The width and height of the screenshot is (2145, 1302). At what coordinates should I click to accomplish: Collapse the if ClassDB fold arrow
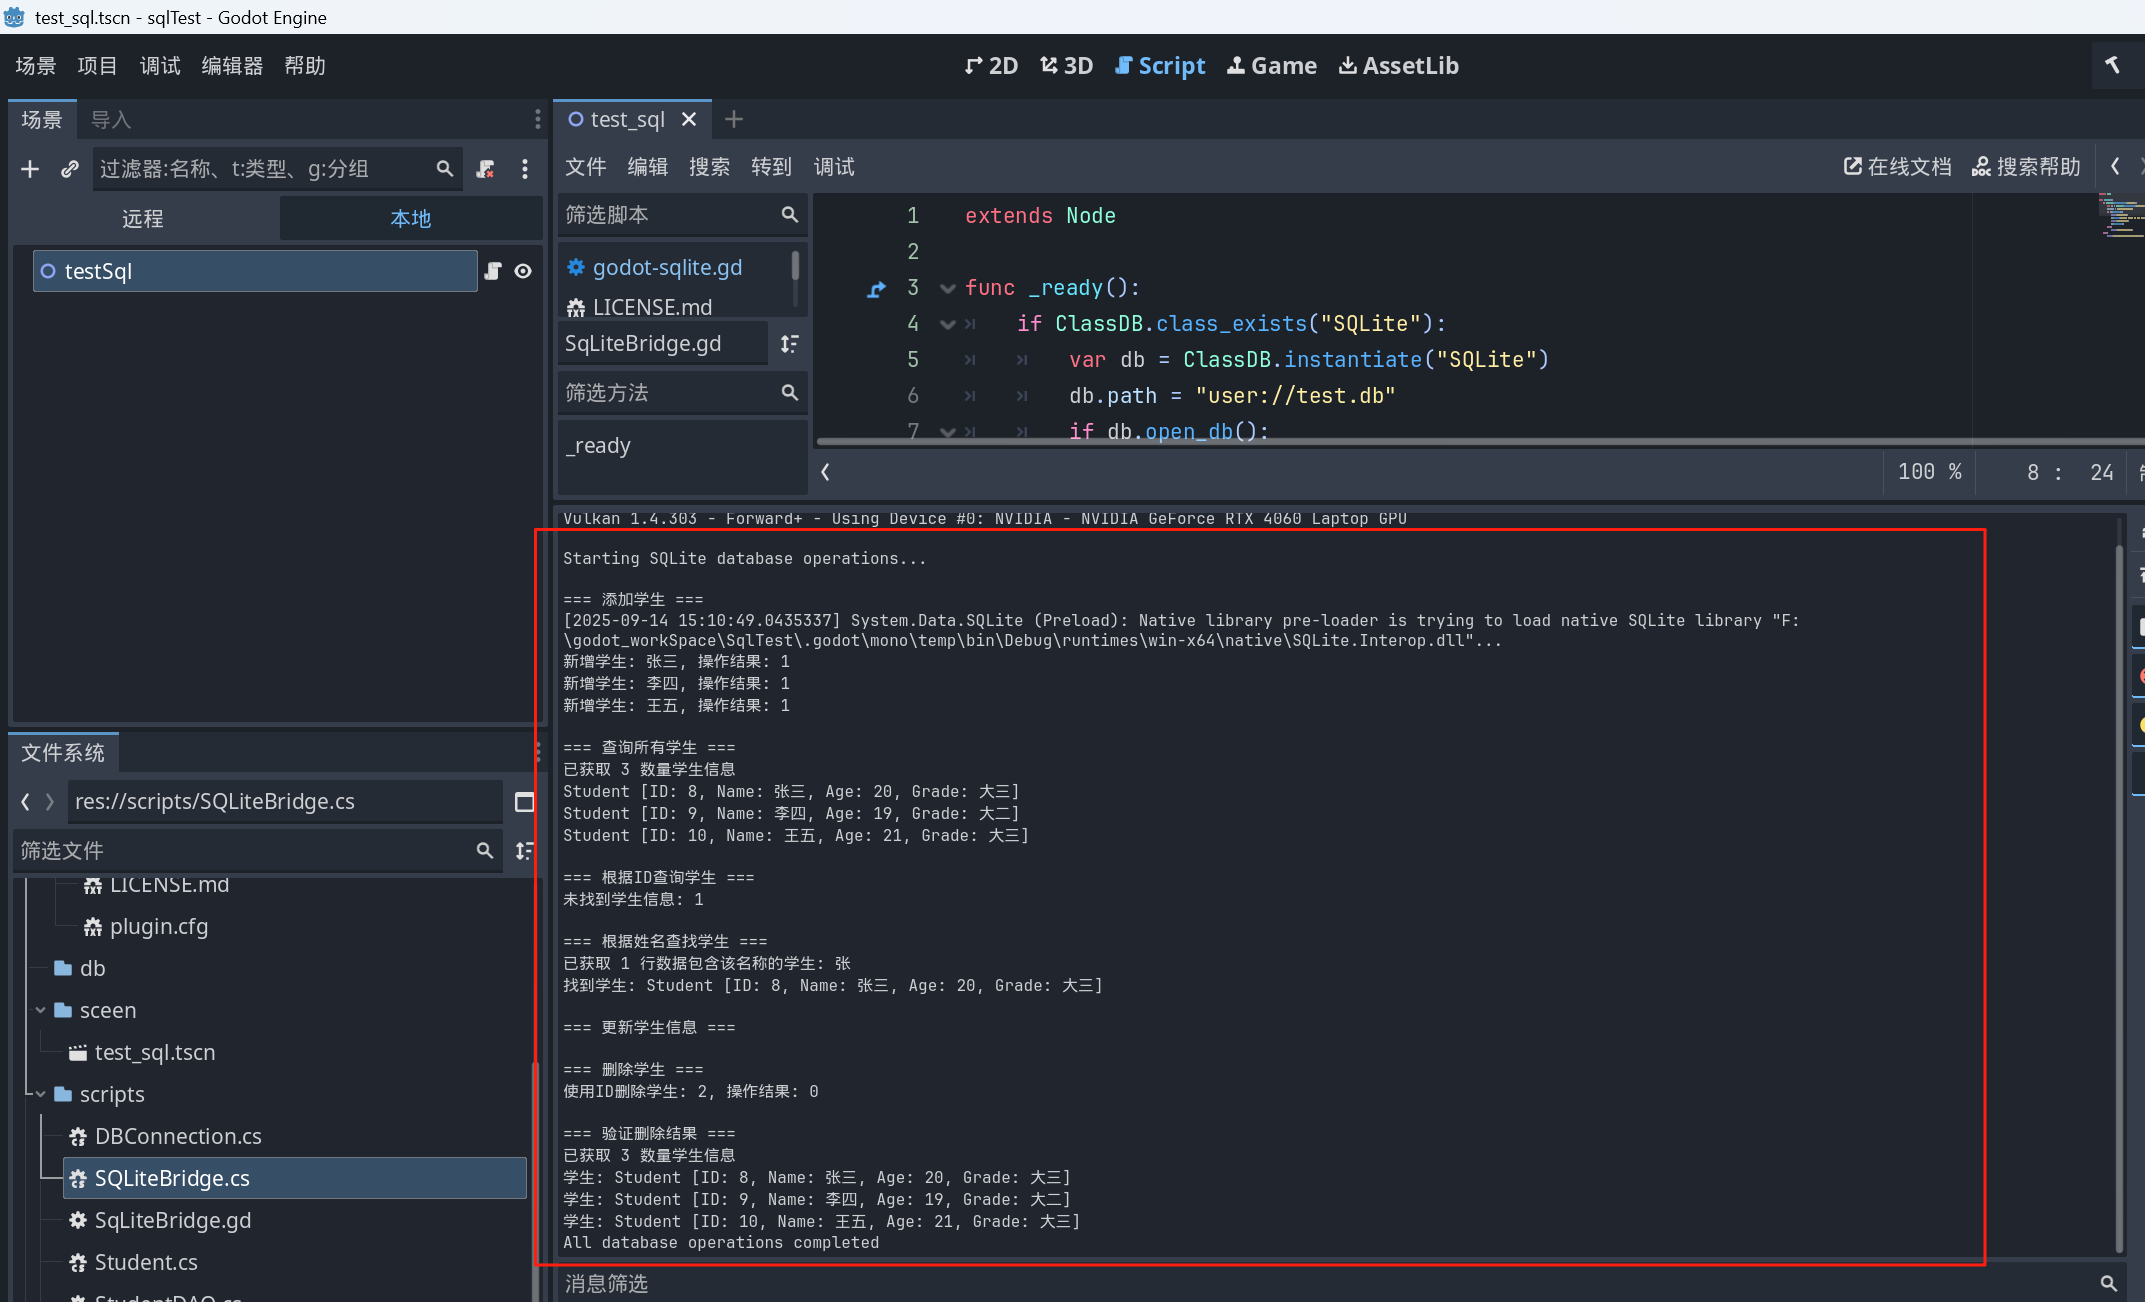(948, 324)
